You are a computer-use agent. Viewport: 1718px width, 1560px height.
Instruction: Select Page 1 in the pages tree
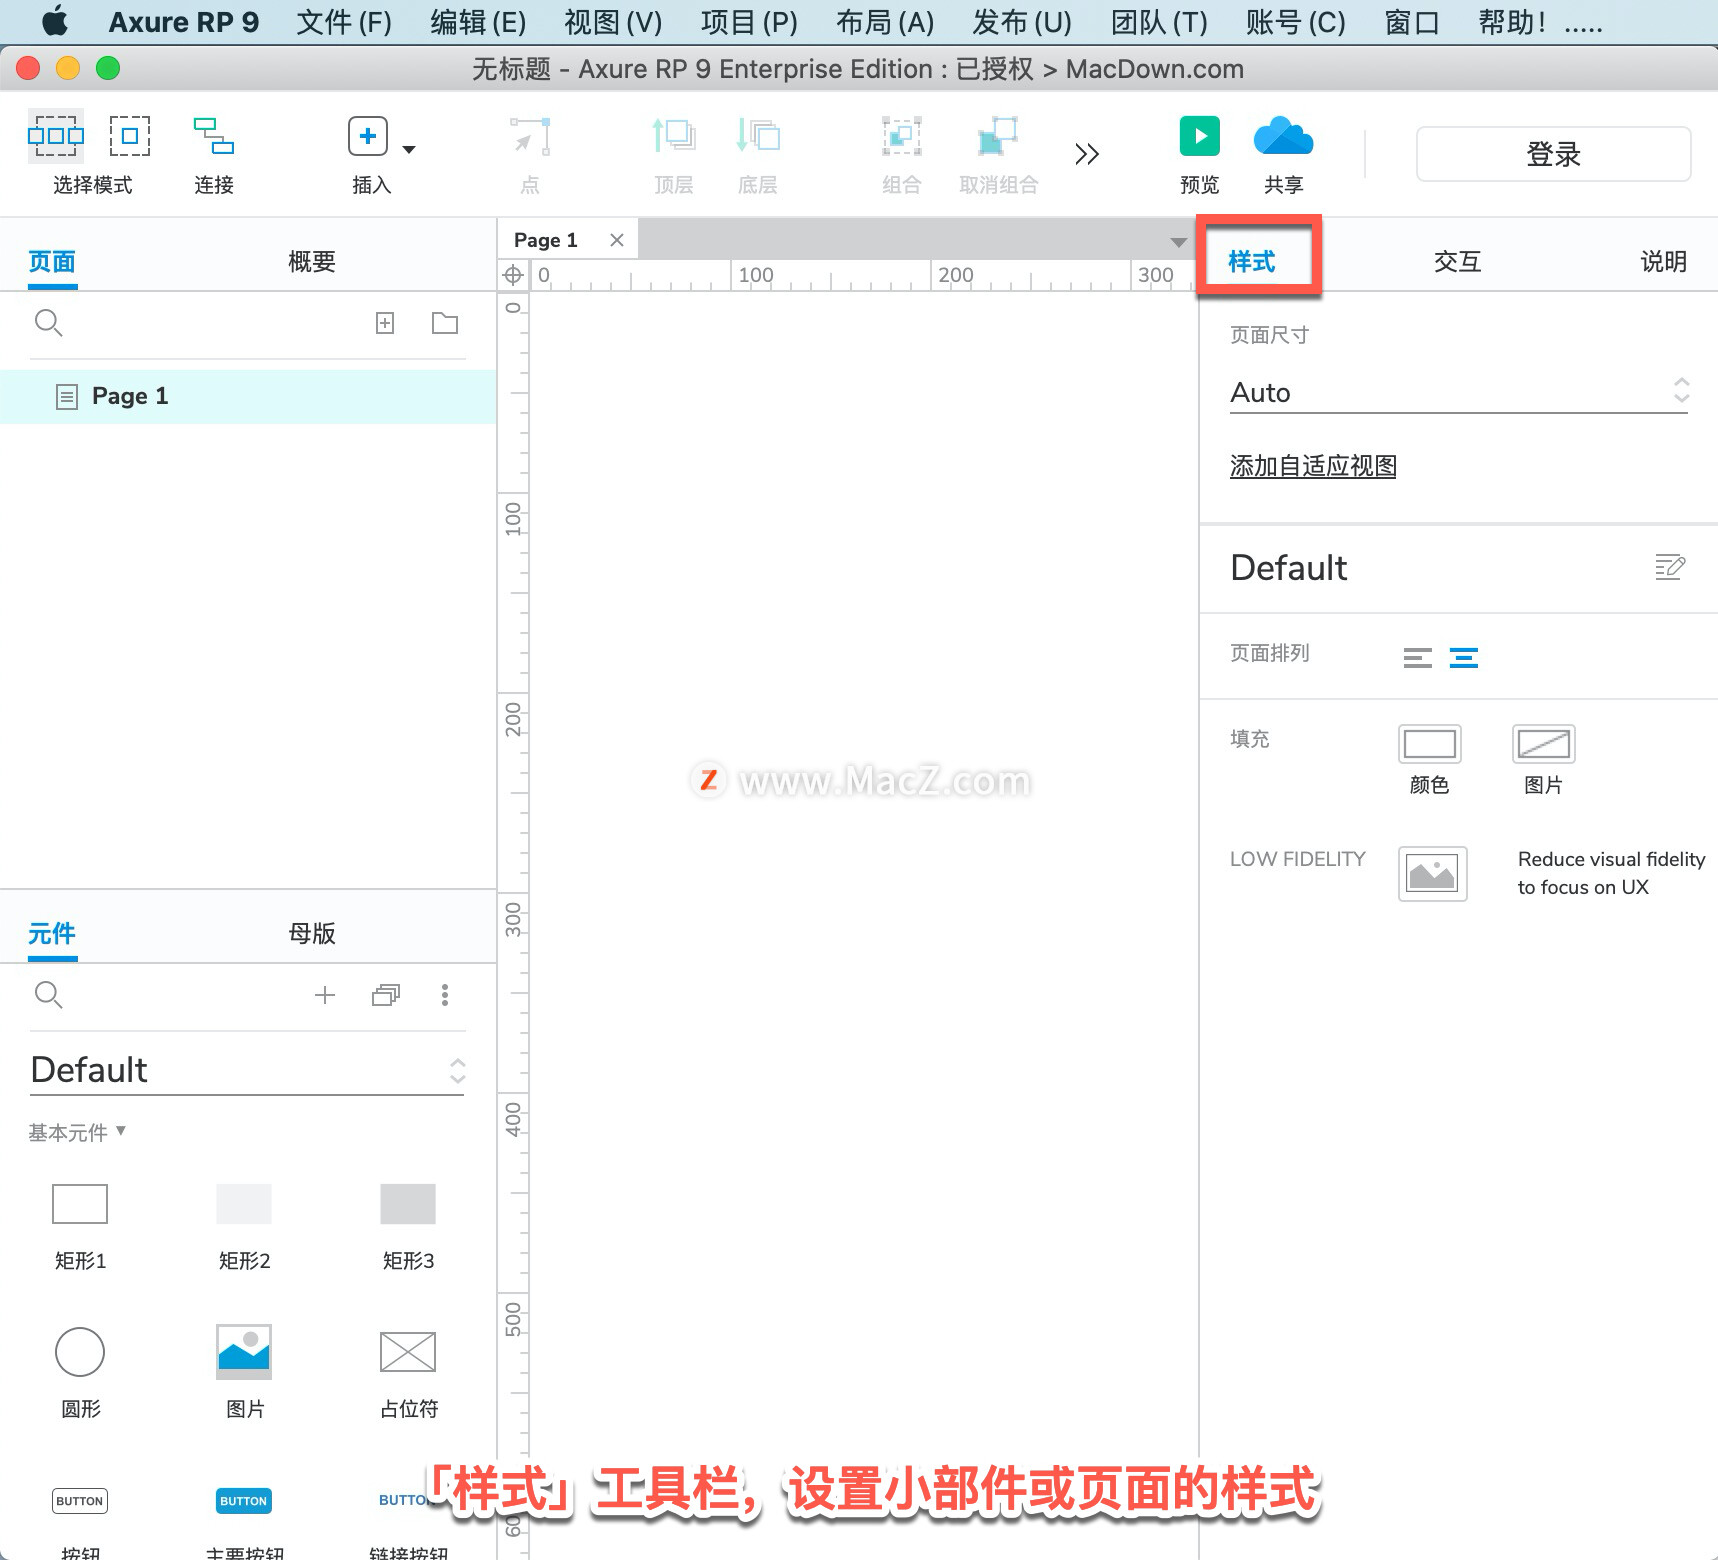(x=248, y=396)
